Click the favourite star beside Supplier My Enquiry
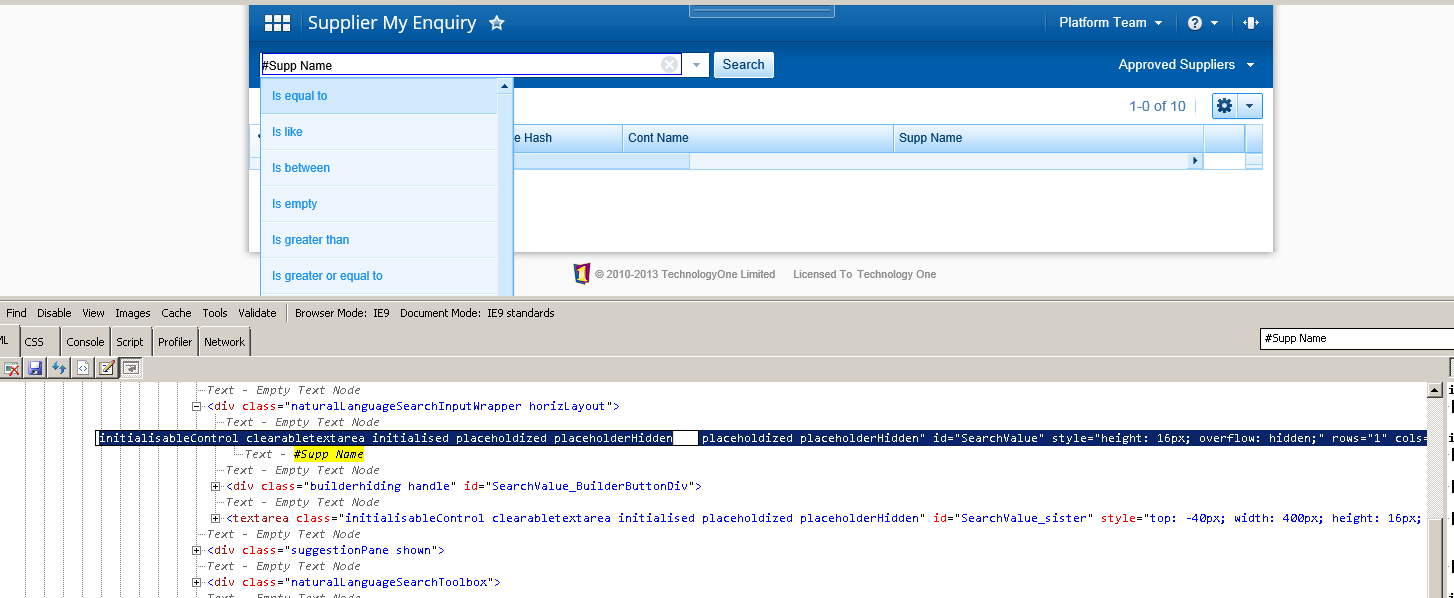 [497, 23]
